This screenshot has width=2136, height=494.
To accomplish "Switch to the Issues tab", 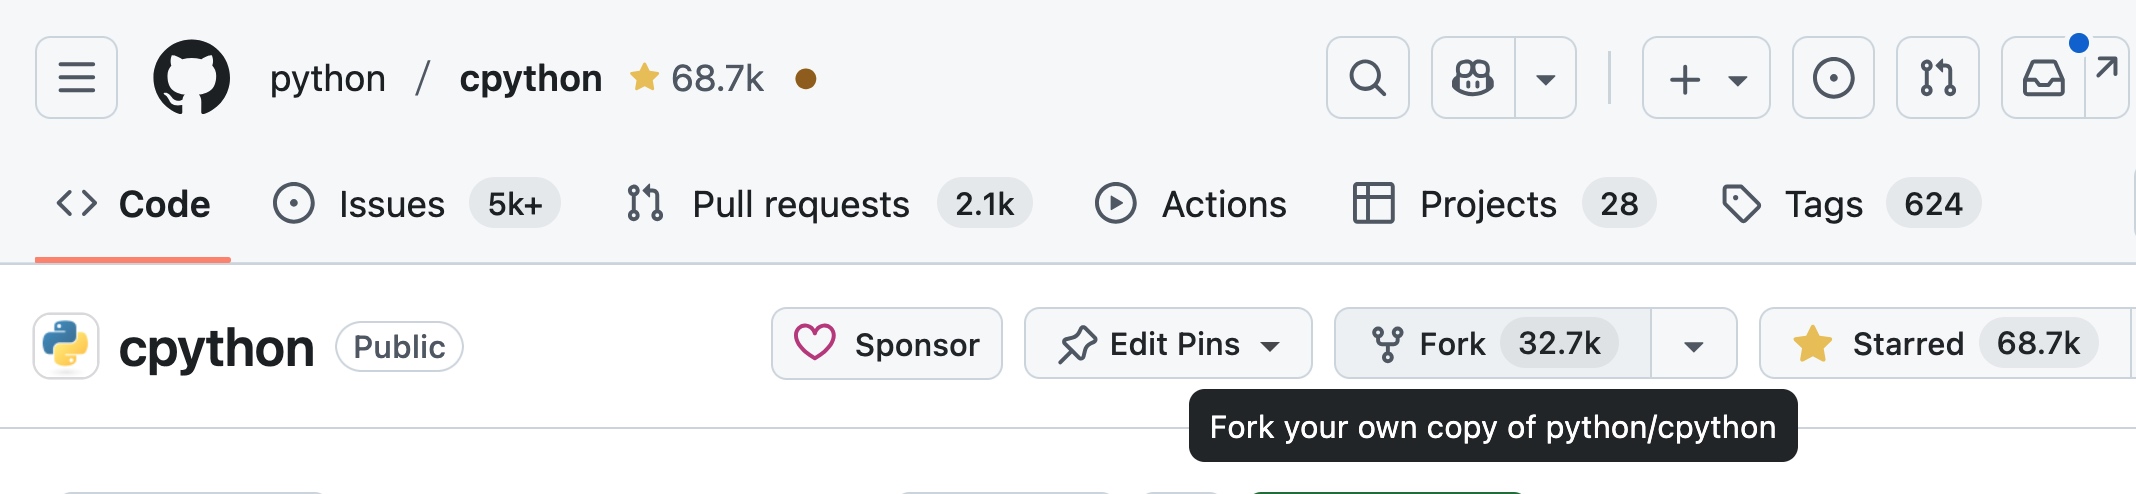I will (x=416, y=204).
